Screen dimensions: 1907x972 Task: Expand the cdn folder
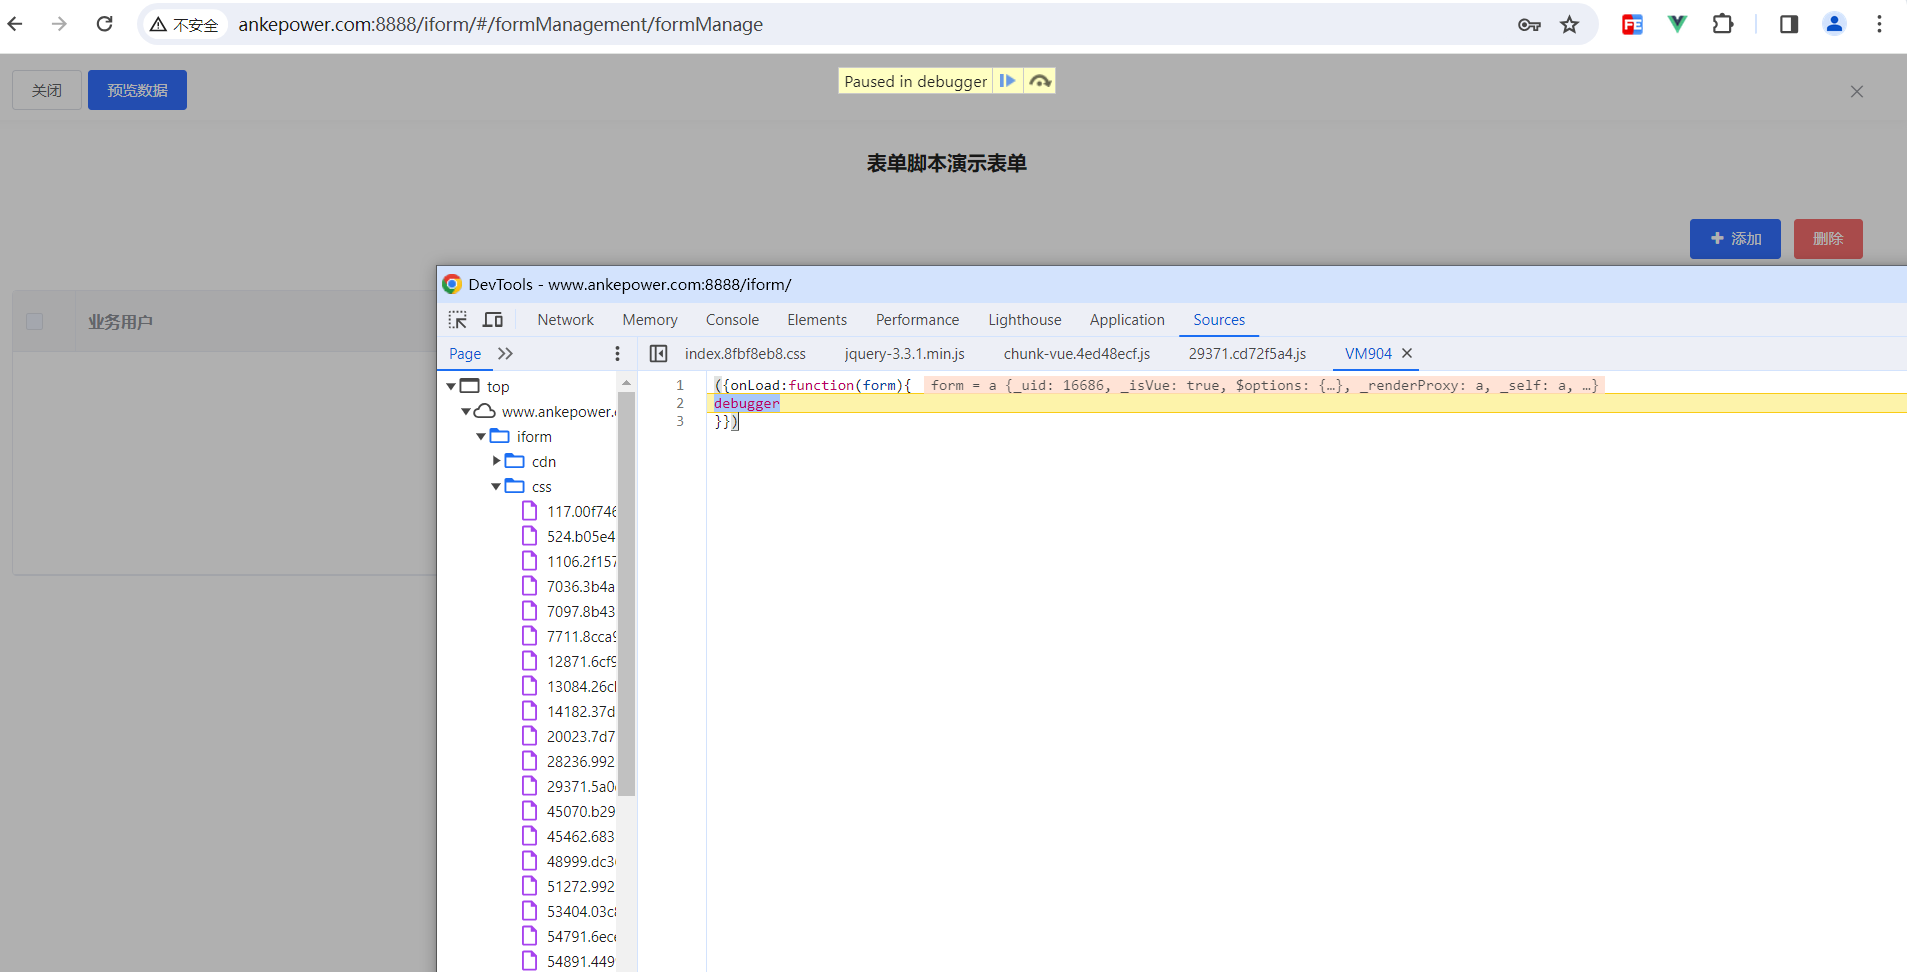click(496, 461)
